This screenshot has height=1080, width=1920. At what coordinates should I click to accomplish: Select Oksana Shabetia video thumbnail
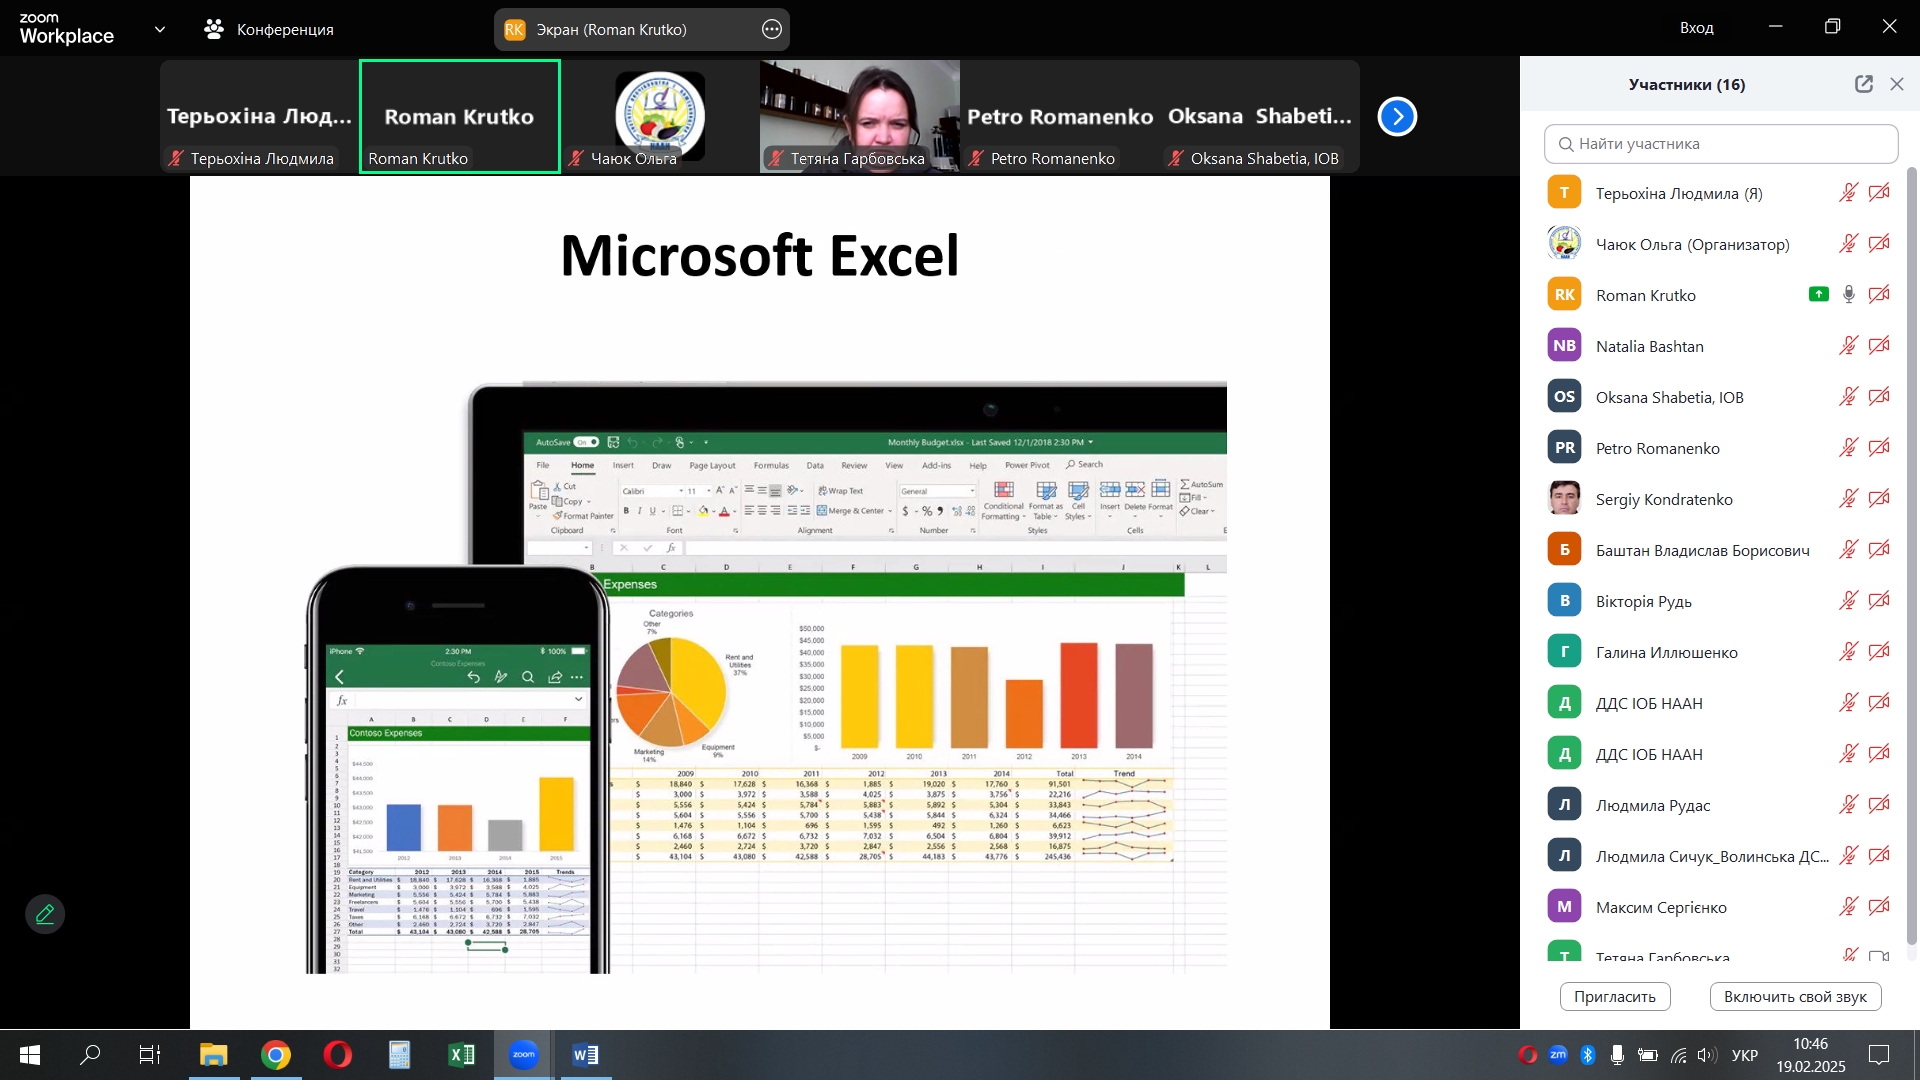1260,116
